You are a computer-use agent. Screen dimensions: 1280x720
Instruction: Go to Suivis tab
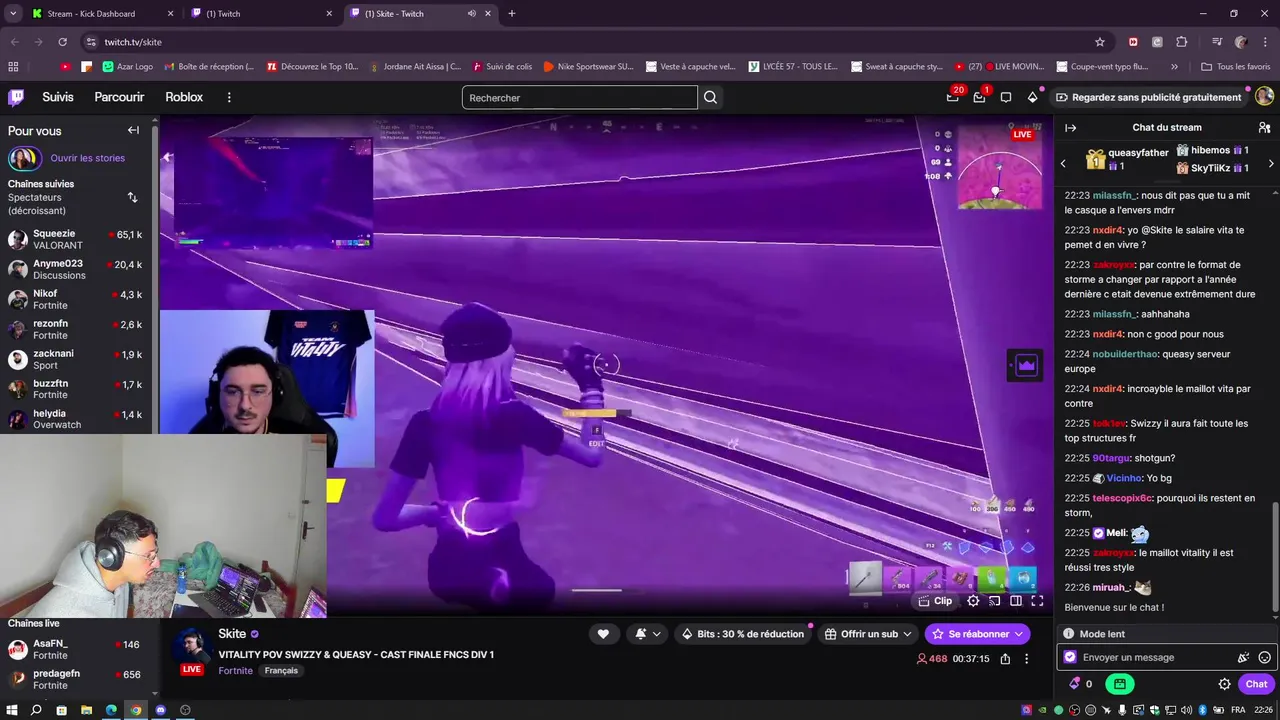(x=58, y=97)
